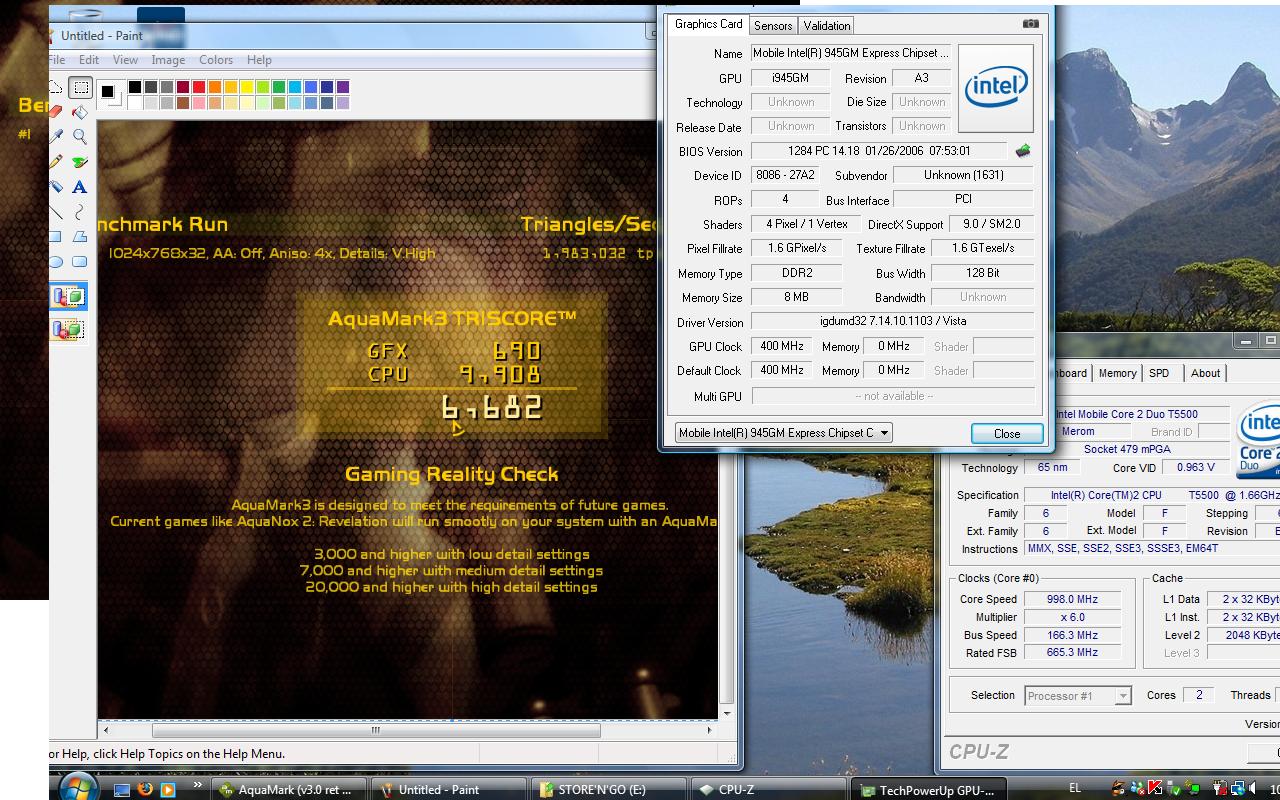Click the EL language indicator in taskbar

1075,788
